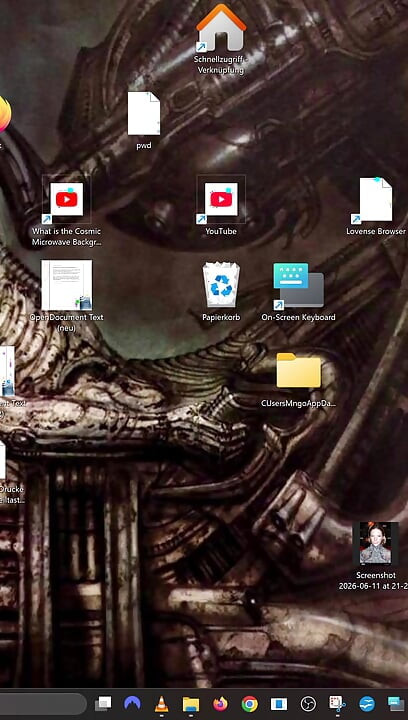Launch Firefox from the taskbar
The image size is (408, 720).
220,703
